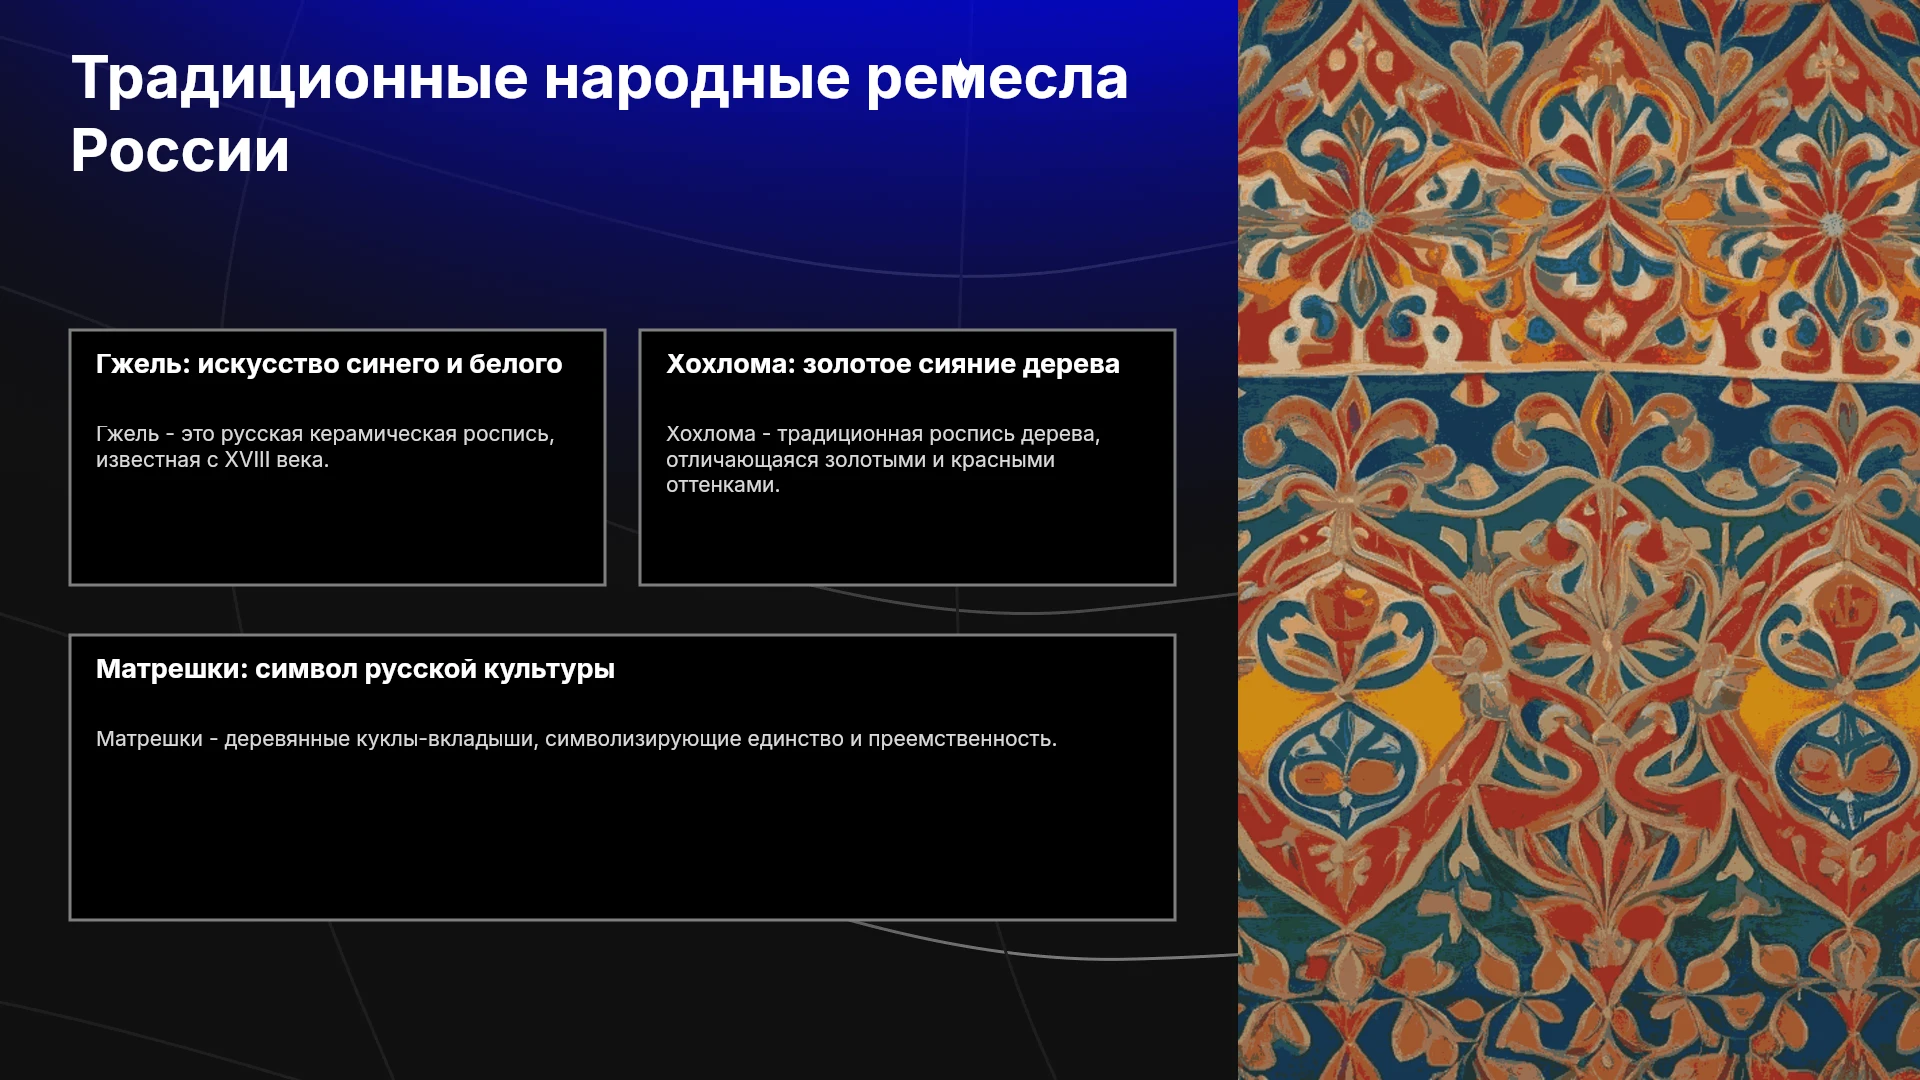Screen dimensions: 1920x1080
Task: Click empty space inside the Гжель card
Action: tap(337, 530)
